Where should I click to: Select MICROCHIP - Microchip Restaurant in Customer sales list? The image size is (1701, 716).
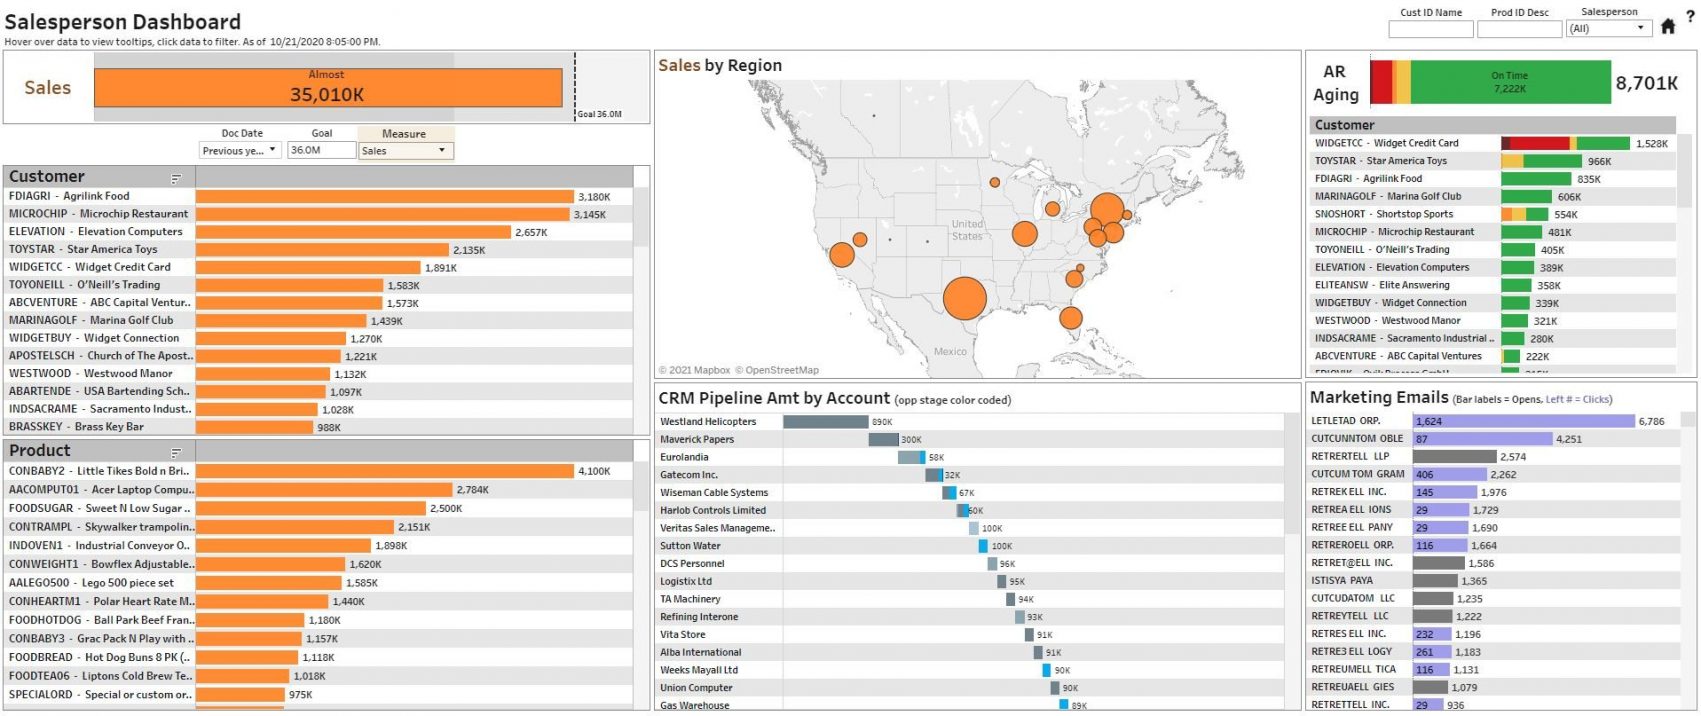click(318, 214)
